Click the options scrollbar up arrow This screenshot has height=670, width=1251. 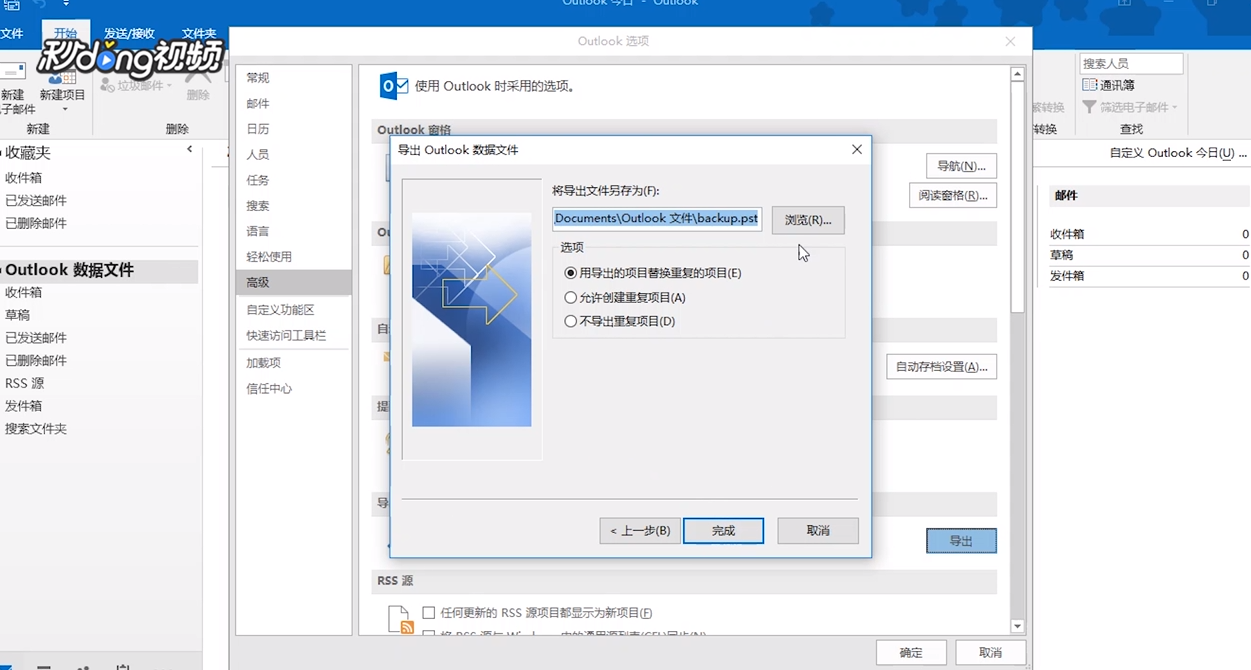point(1017,74)
